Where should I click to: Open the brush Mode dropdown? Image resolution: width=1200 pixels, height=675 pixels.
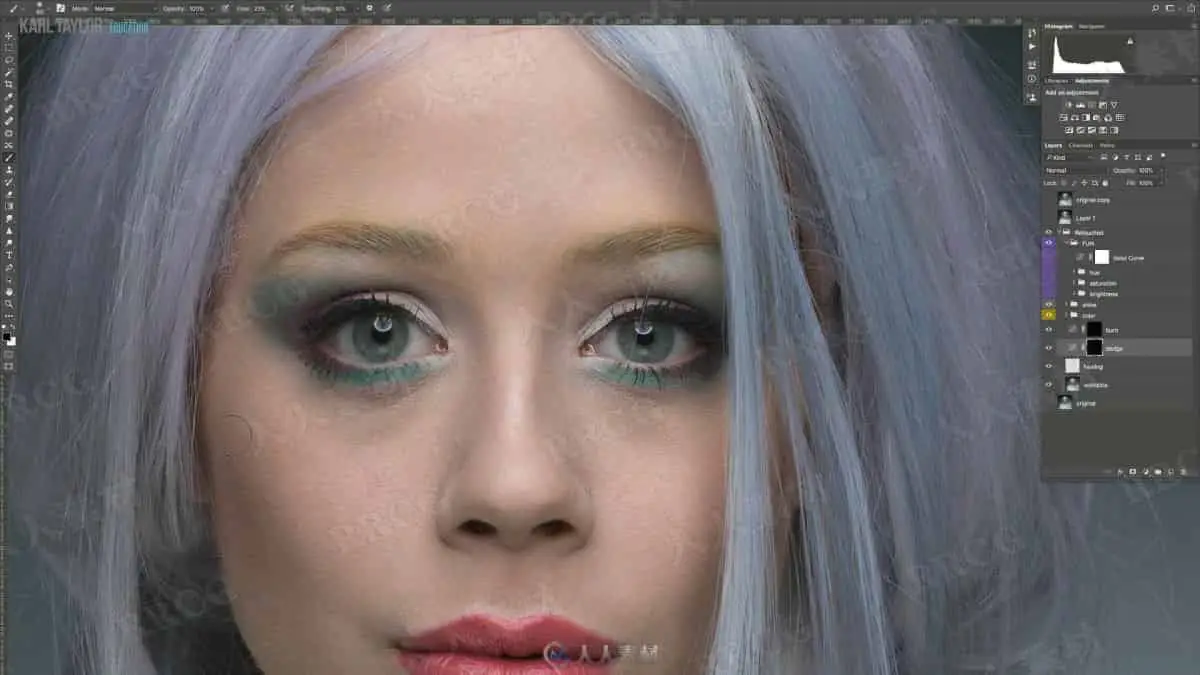pyautogui.click(x=126, y=8)
